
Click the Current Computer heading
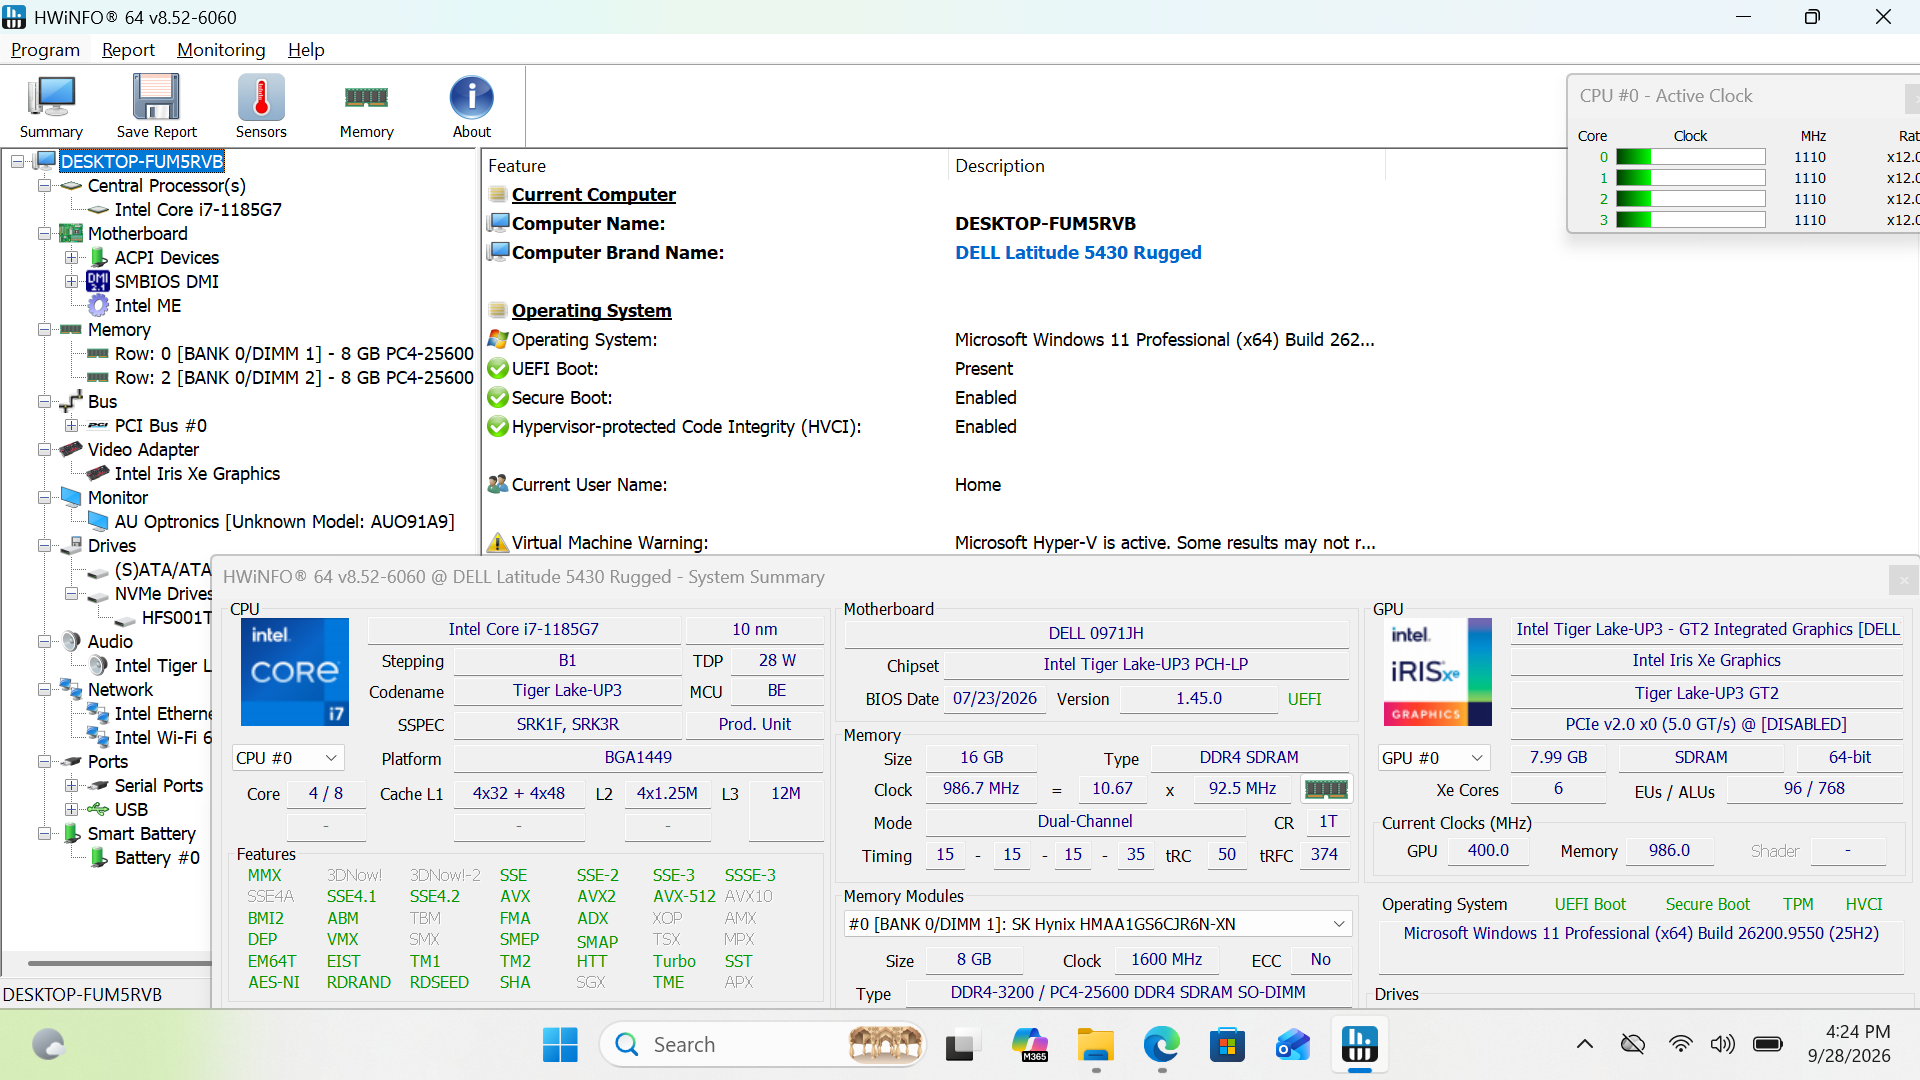[593, 194]
